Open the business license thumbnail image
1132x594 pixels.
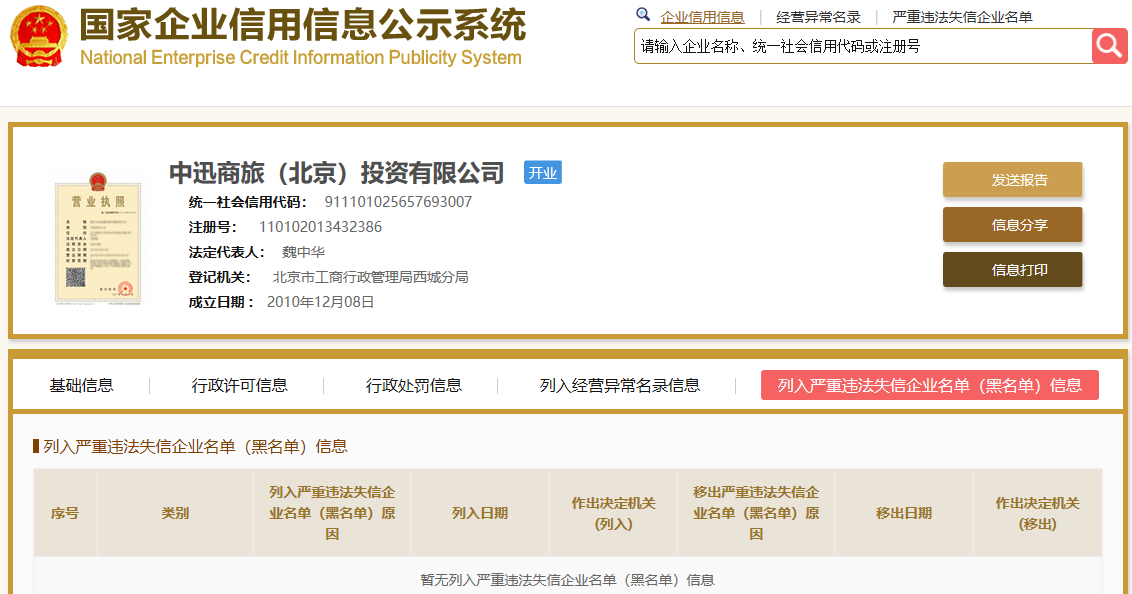(97, 239)
